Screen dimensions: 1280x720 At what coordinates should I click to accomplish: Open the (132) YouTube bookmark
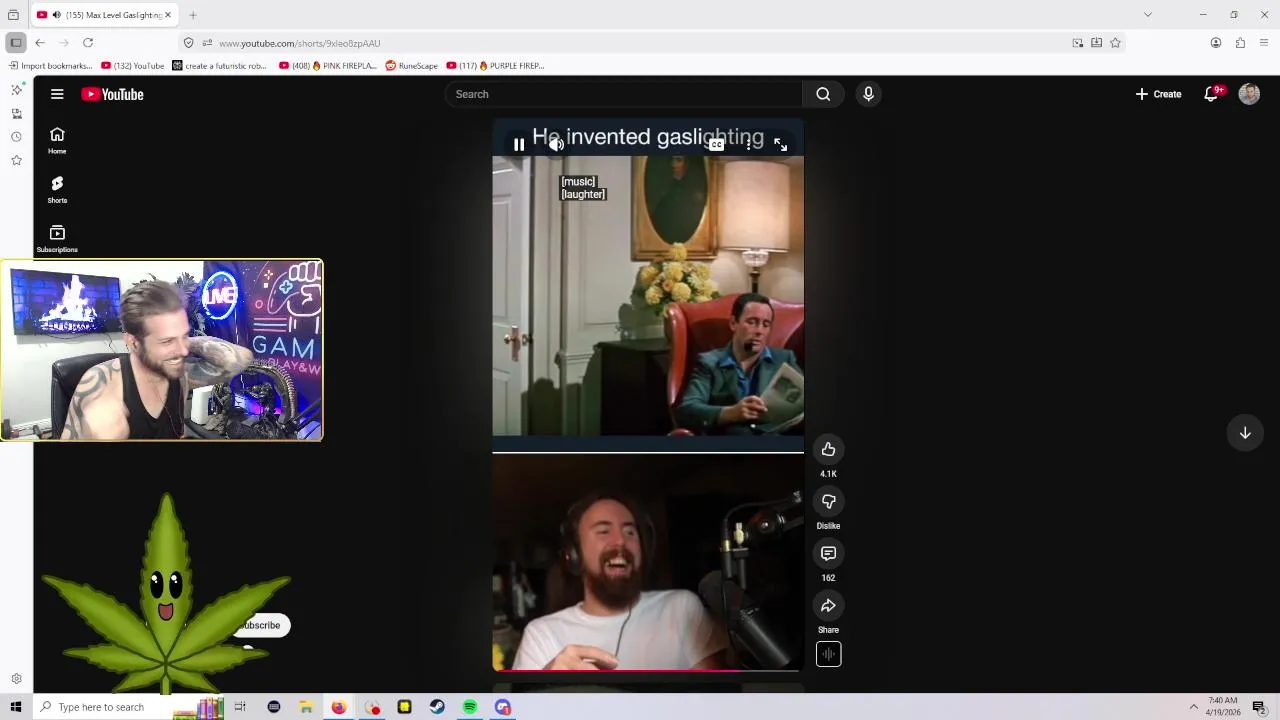133,66
